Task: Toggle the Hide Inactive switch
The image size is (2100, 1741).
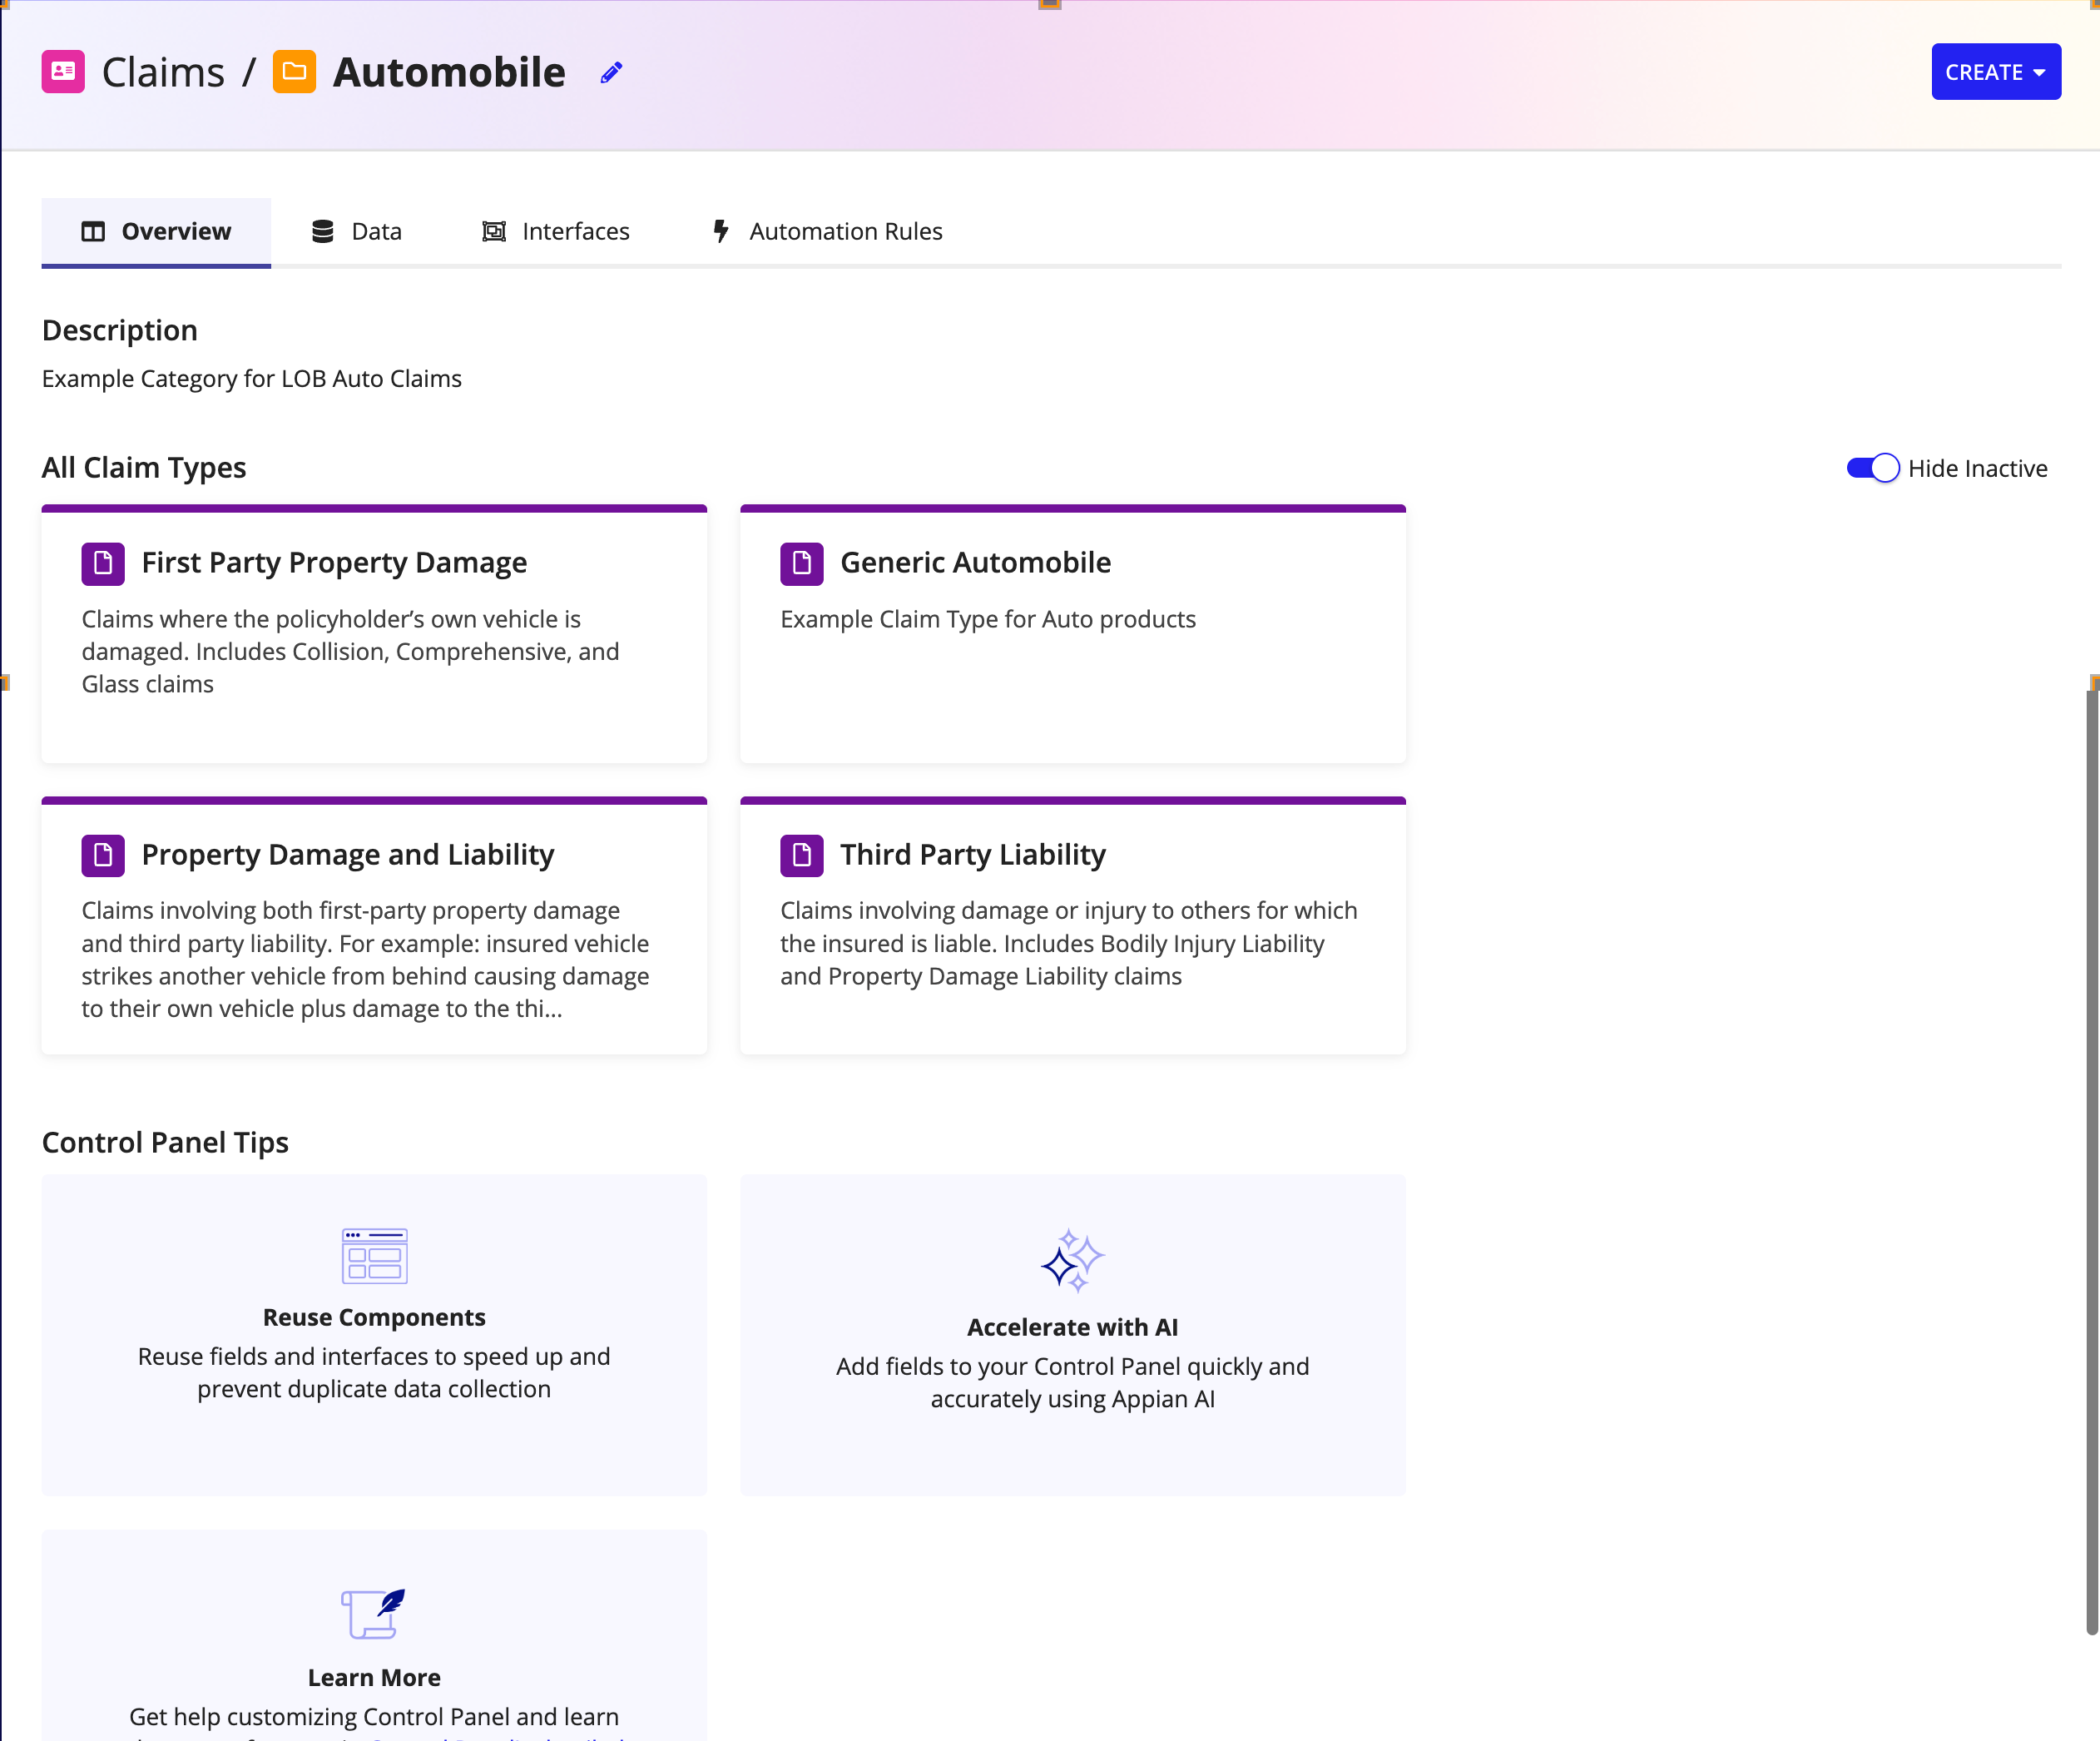Action: pyautogui.click(x=1872, y=469)
